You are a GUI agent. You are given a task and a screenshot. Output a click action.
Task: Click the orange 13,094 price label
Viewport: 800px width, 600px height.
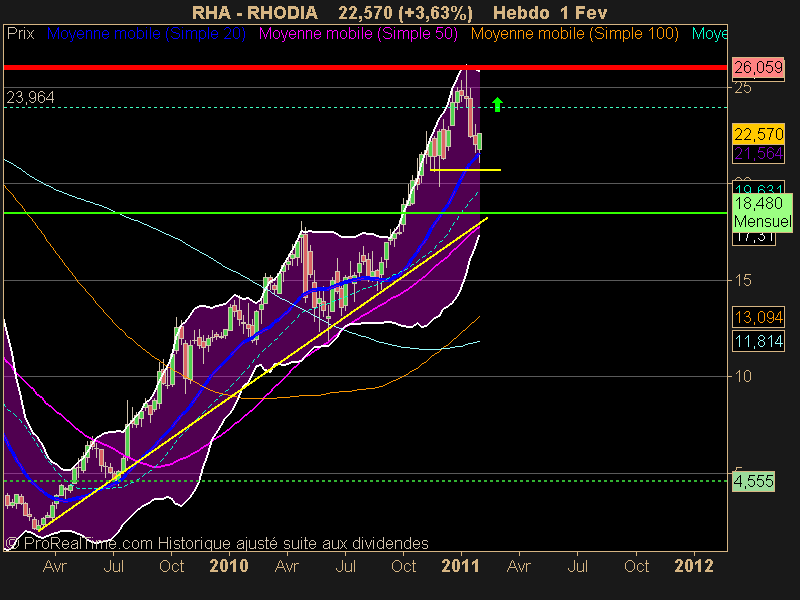click(x=758, y=317)
